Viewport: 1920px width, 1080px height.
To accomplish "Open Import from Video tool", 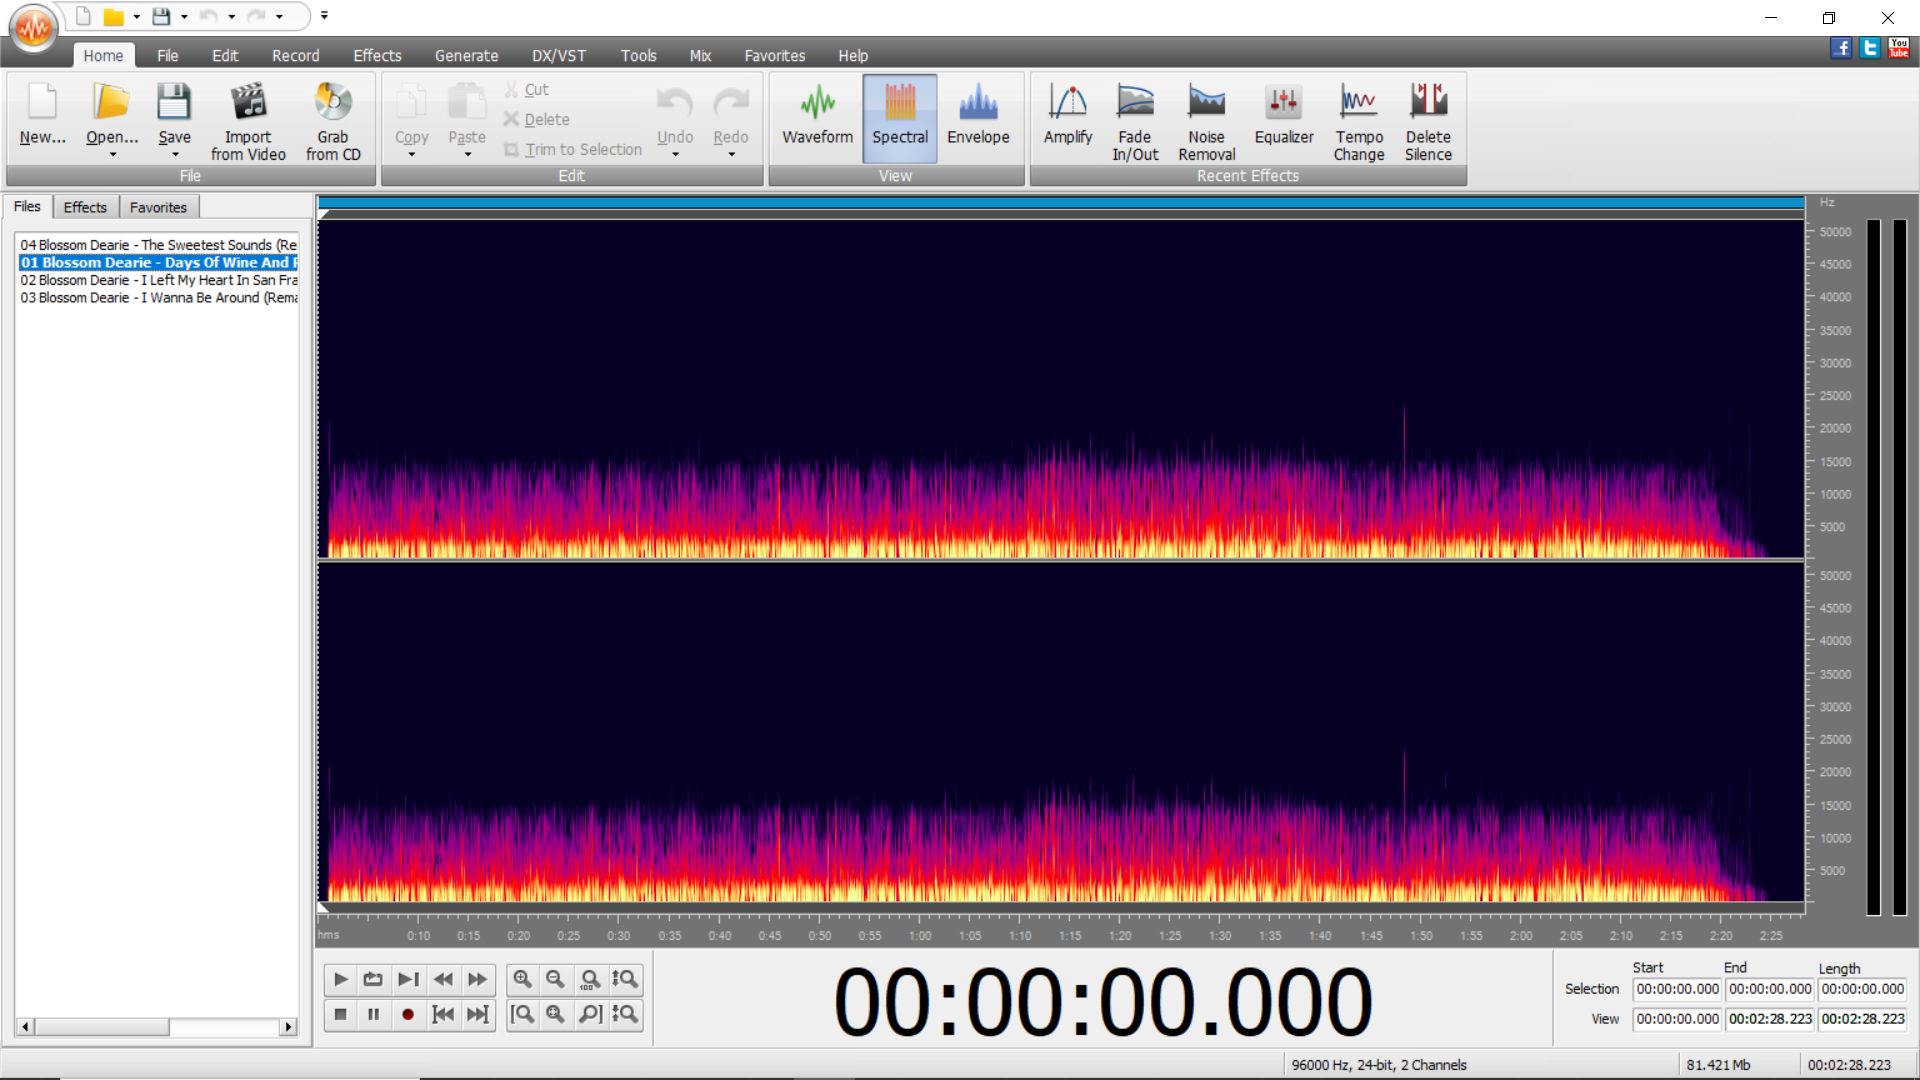I will click(248, 120).
